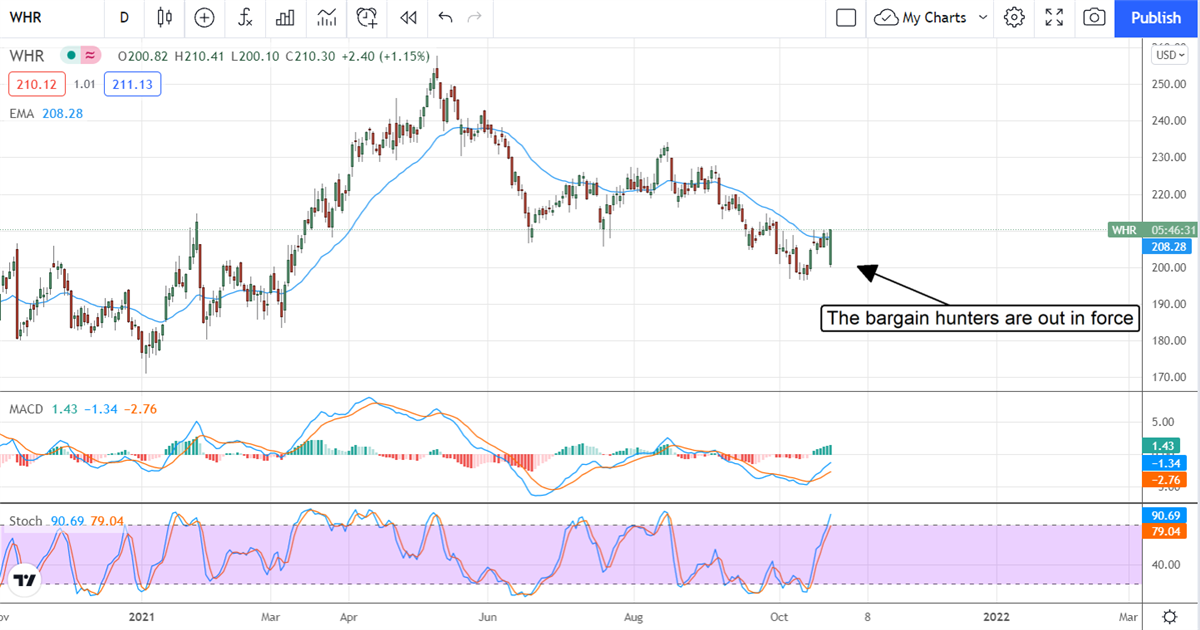This screenshot has width=1200, height=630.
Task: Click the 190.00 price axis label
Action: tap(1167, 304)
